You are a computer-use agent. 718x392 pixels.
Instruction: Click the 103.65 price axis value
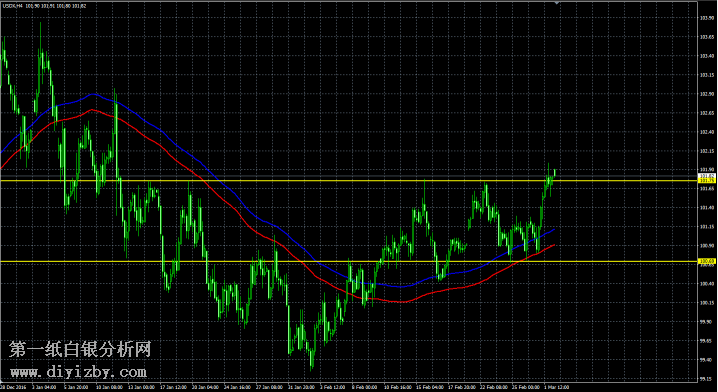[707, 37]
